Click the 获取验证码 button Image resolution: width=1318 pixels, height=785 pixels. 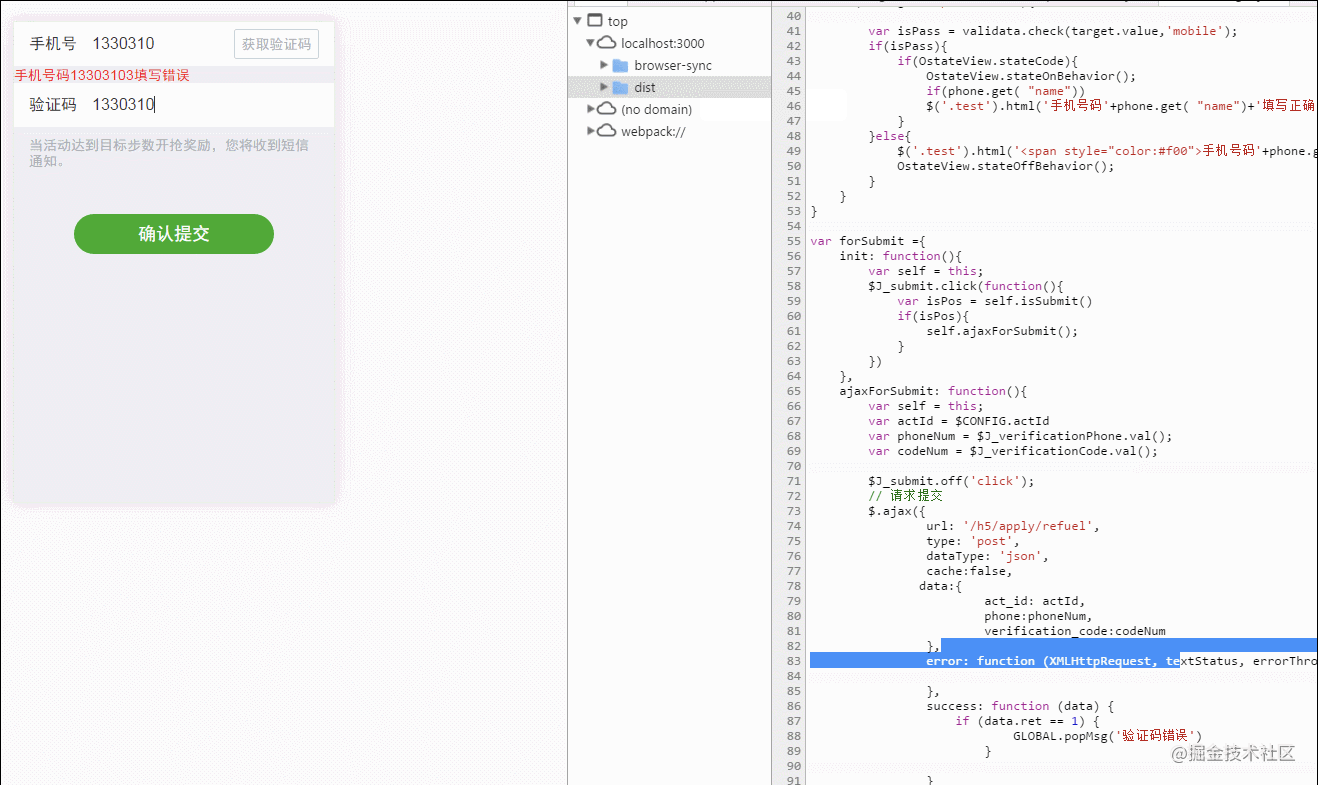point(276,45)
